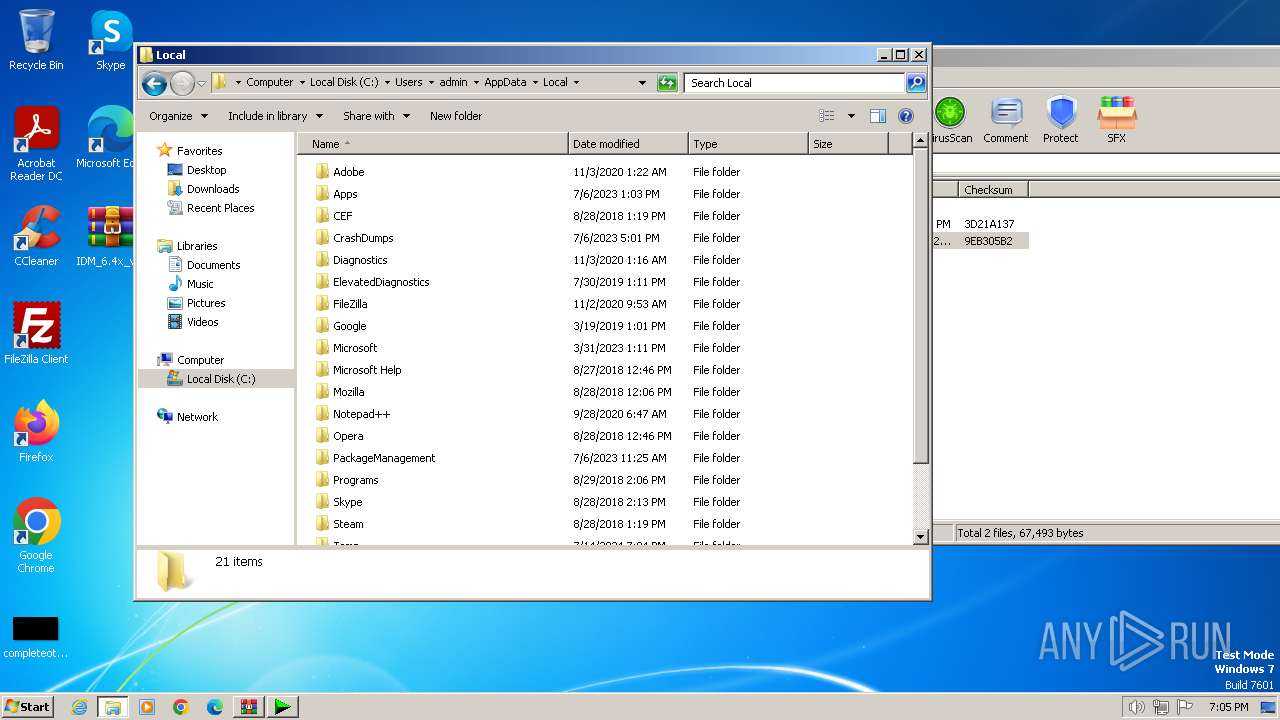The image size is (1280, 720).
Task: Select Recent Places in navigation pane
Action: tap(220, 208)
